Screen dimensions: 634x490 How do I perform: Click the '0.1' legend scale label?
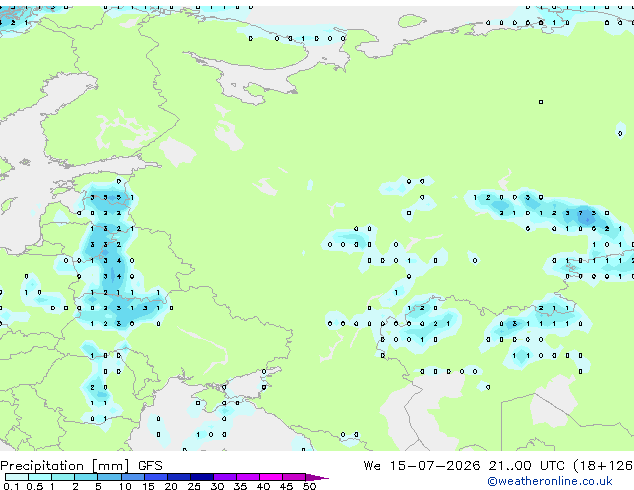[x=11, y=486]
